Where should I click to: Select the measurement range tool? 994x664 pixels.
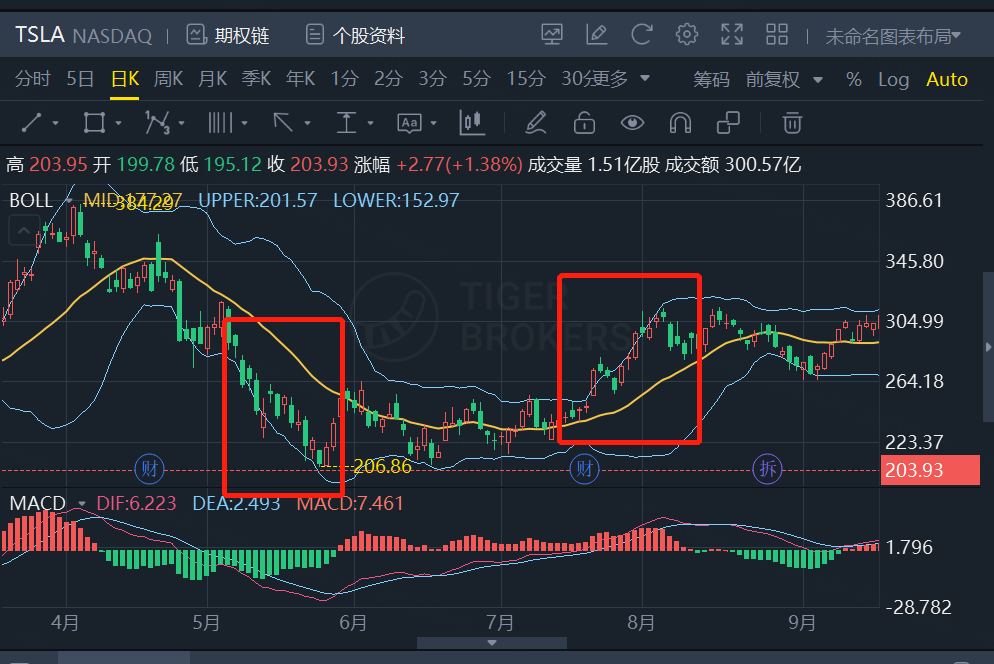point(346,122)
